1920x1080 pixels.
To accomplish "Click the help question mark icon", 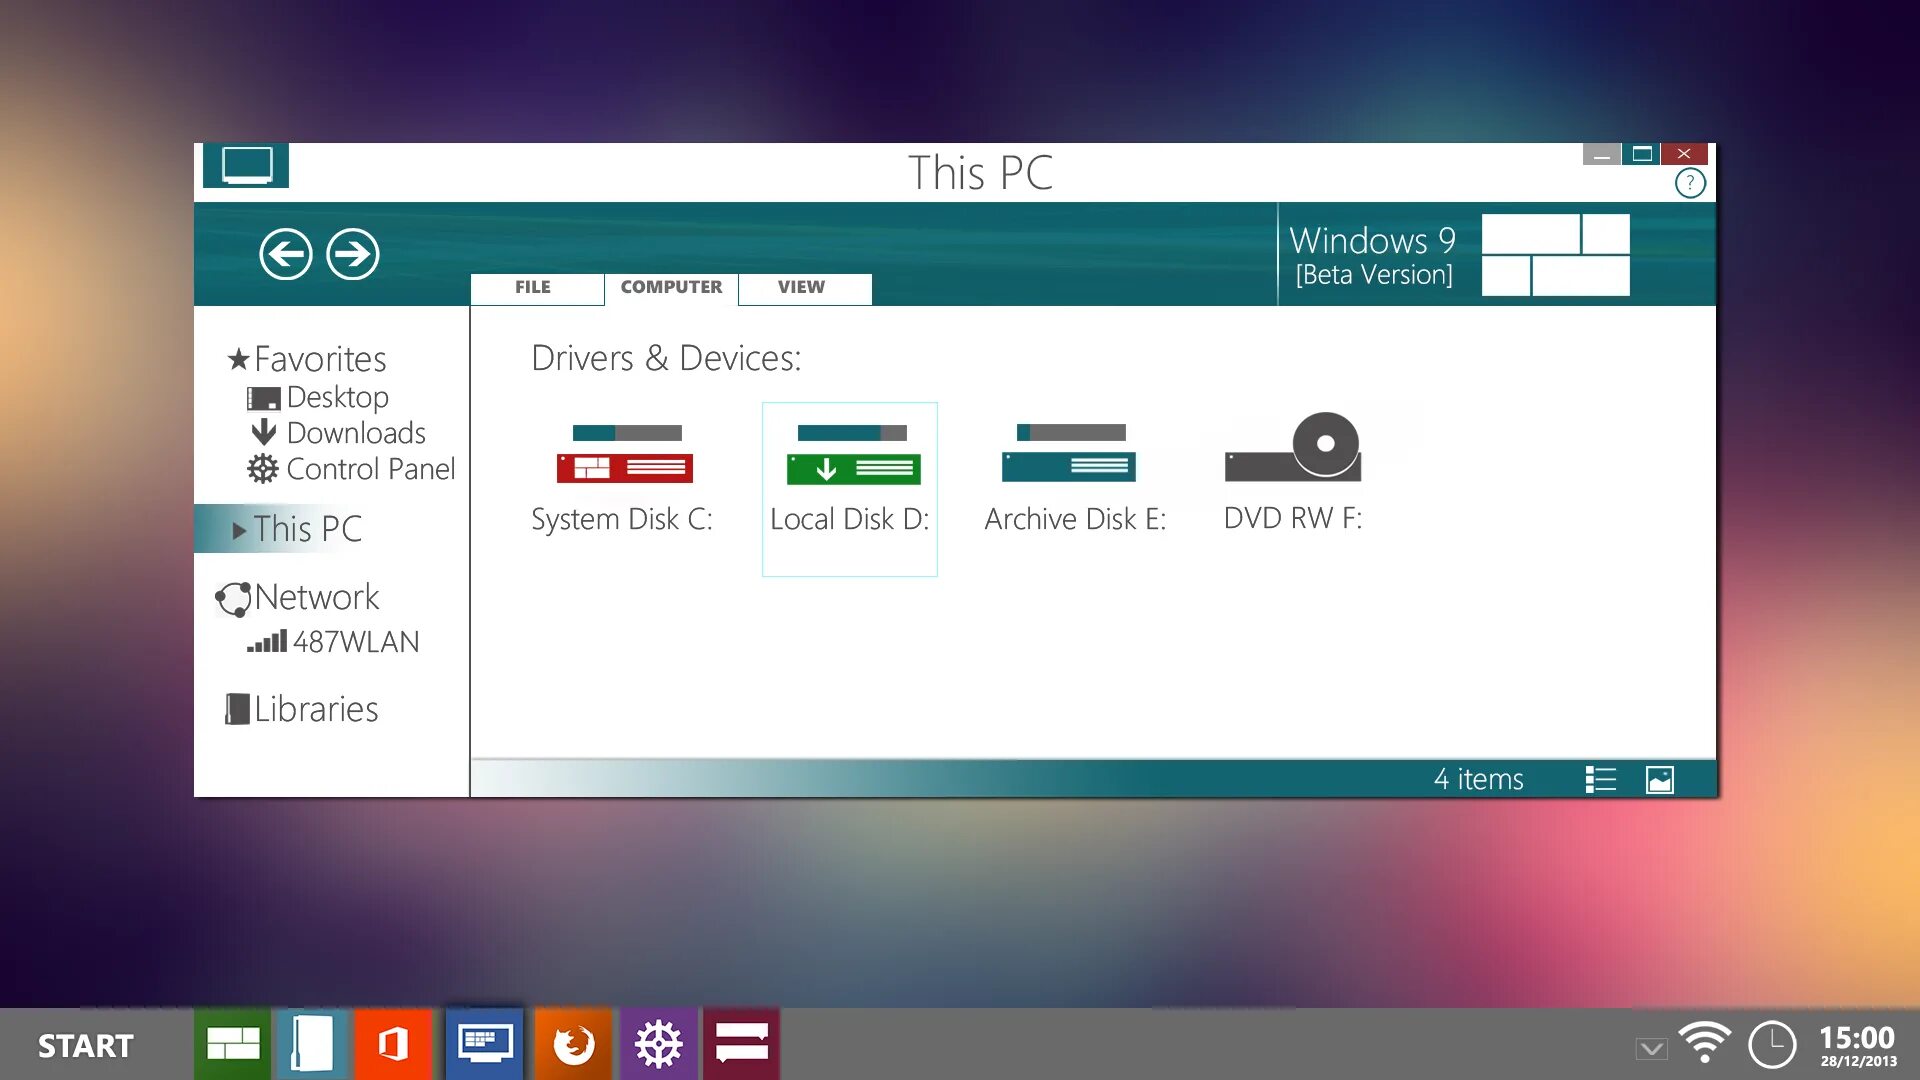I will (1690, 183).
